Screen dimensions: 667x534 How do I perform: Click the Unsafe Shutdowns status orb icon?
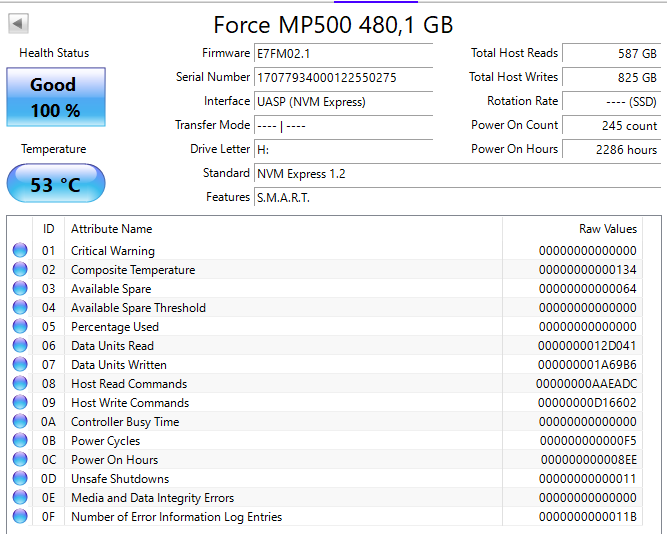(x=20, y=479)
